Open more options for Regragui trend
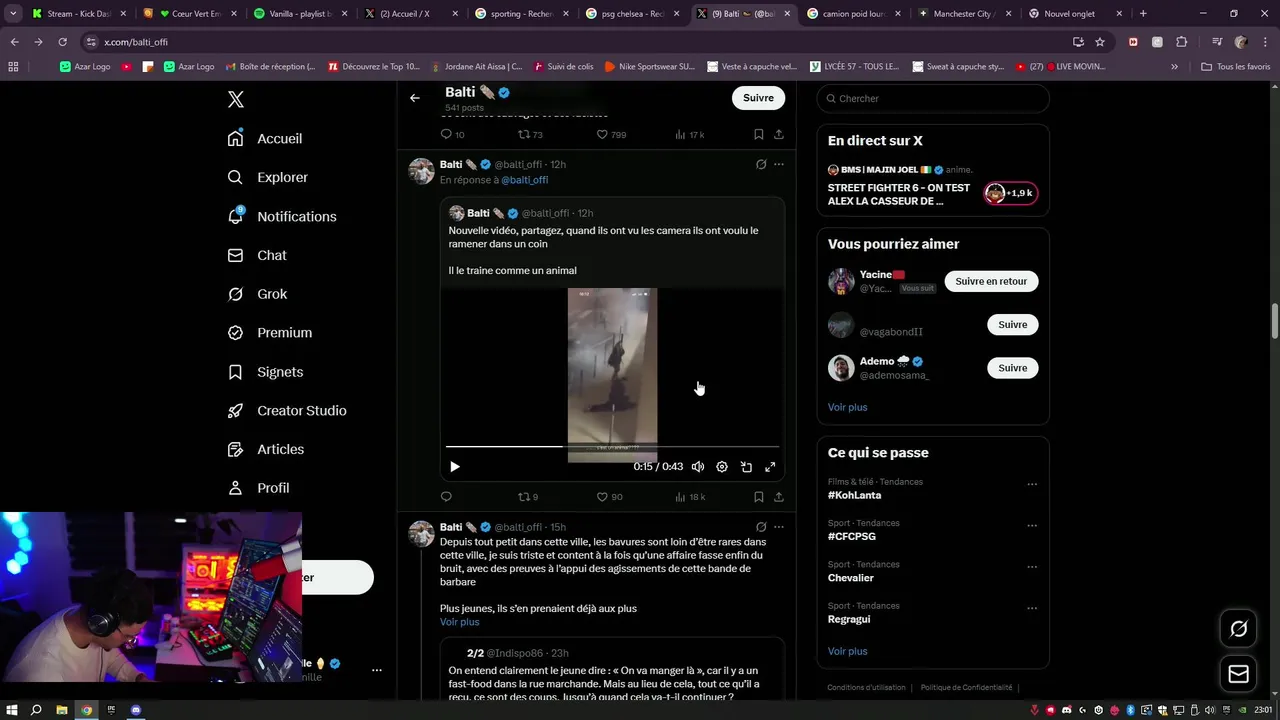The height and width of the screenshot is (720, 1280). coord(1032,608)
